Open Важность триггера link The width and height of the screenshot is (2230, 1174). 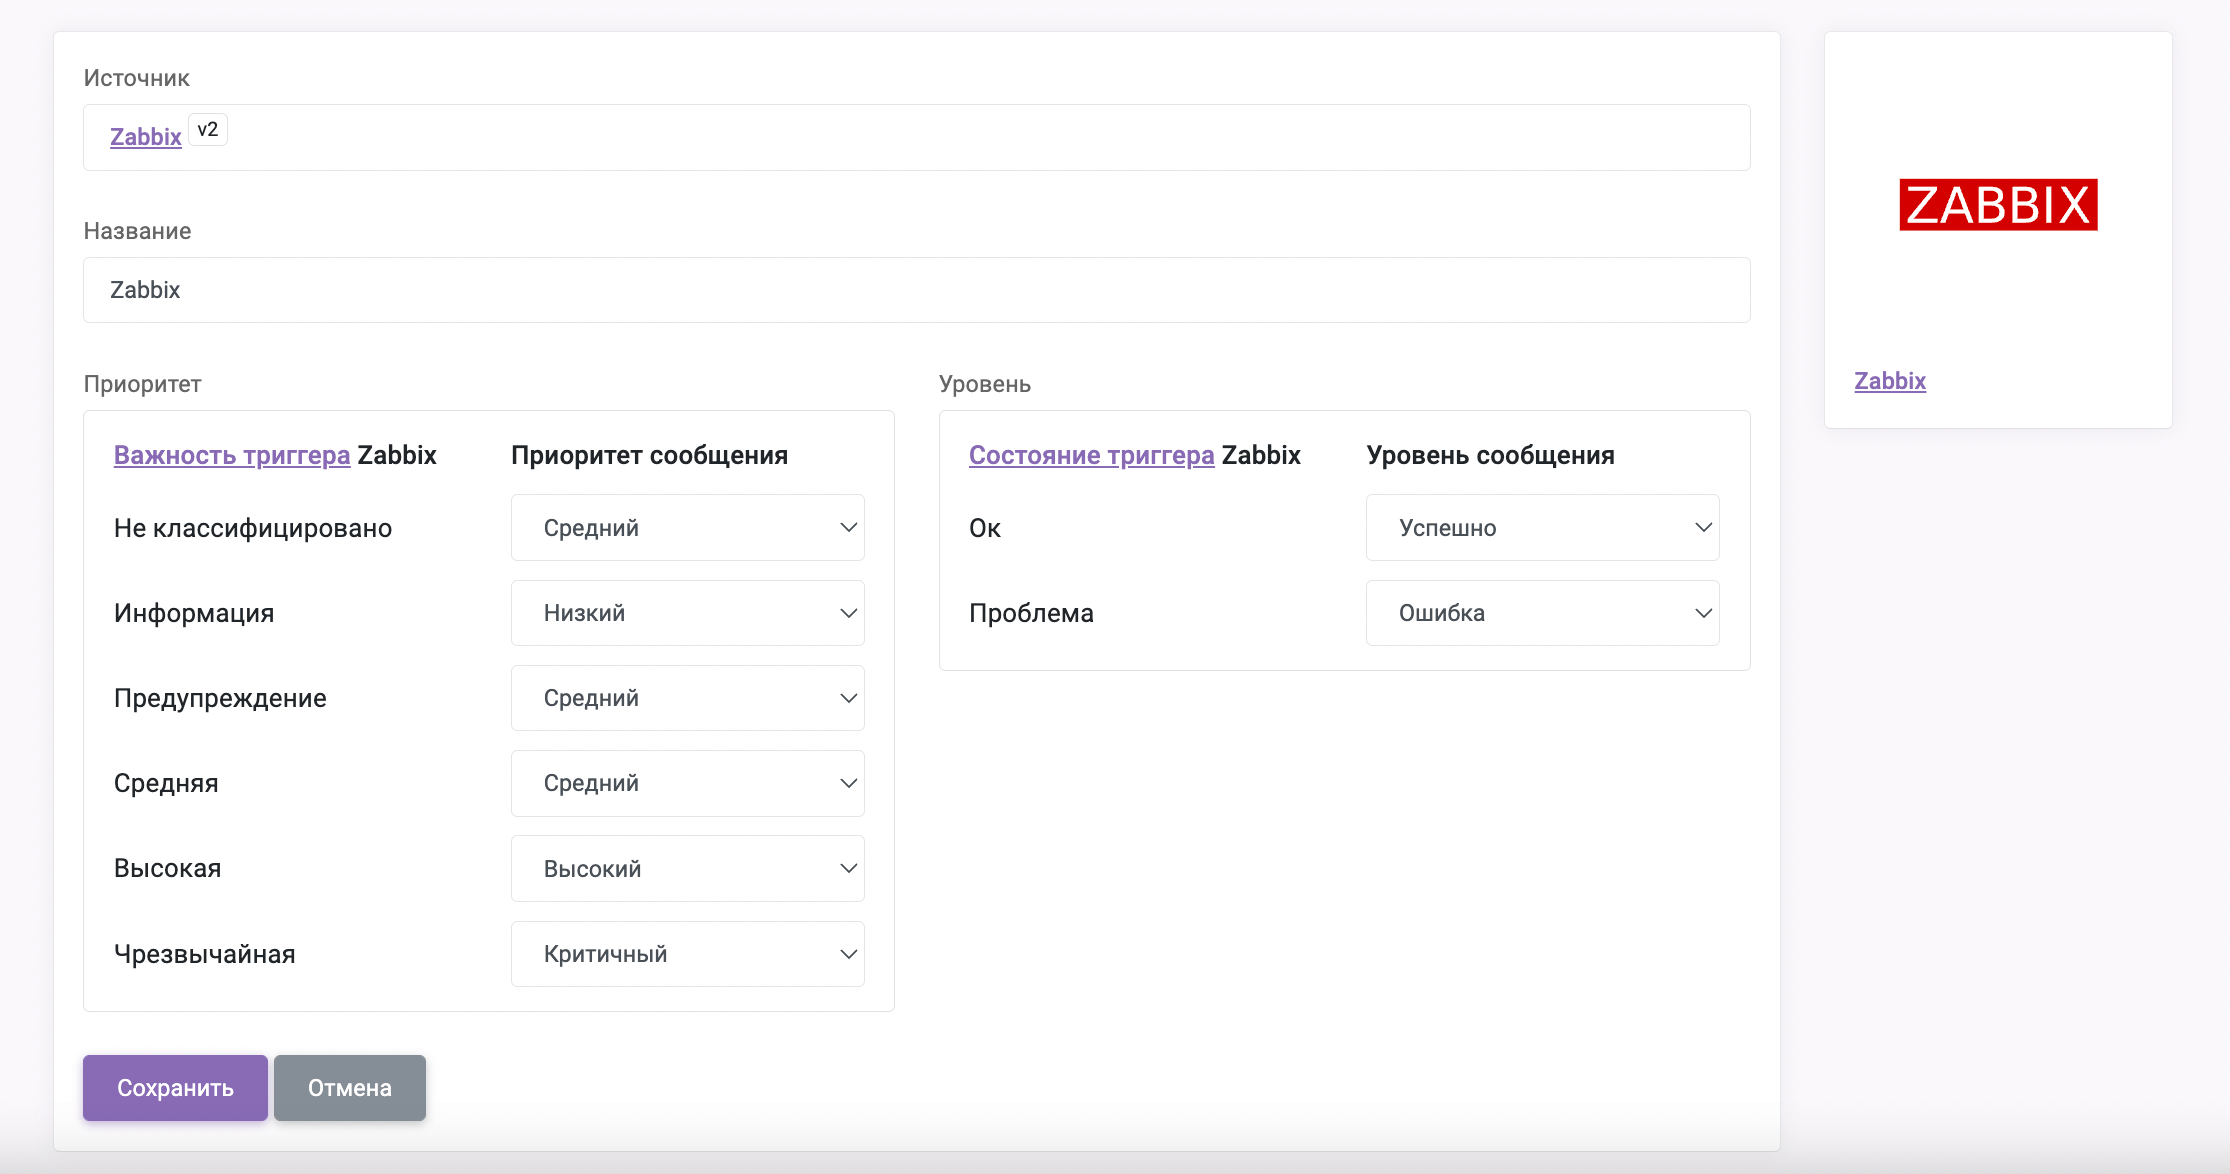pyautogui.click(x=232, y=455)
